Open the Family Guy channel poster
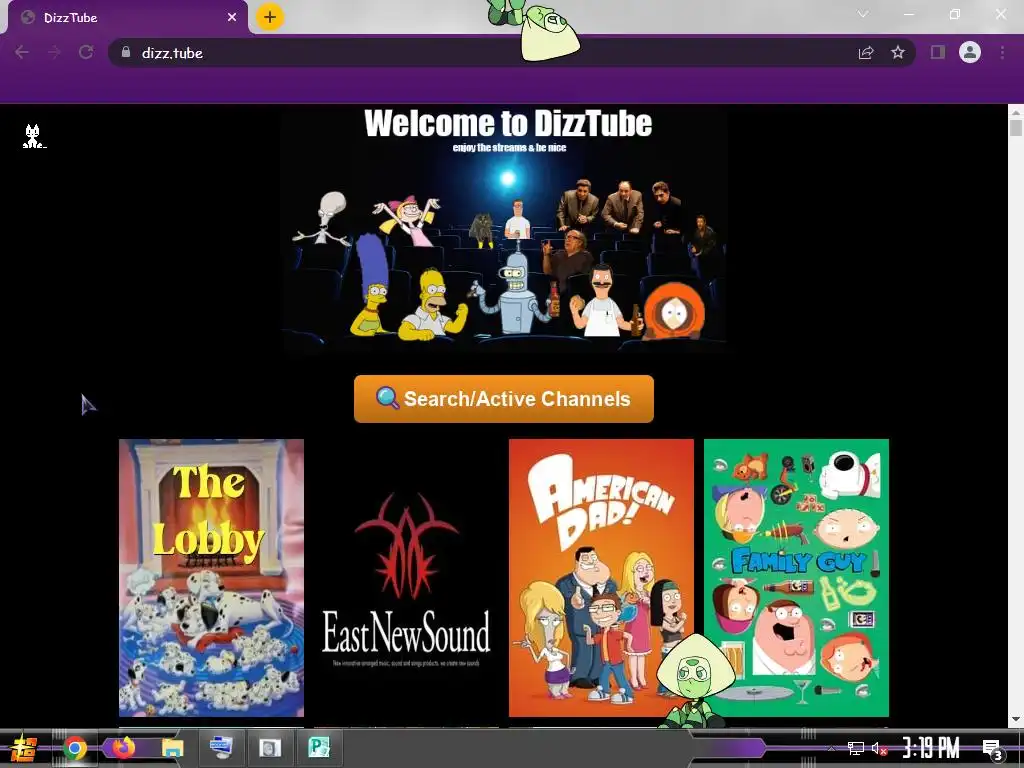This screenshot has height=768, width=1024. (796, 578)
